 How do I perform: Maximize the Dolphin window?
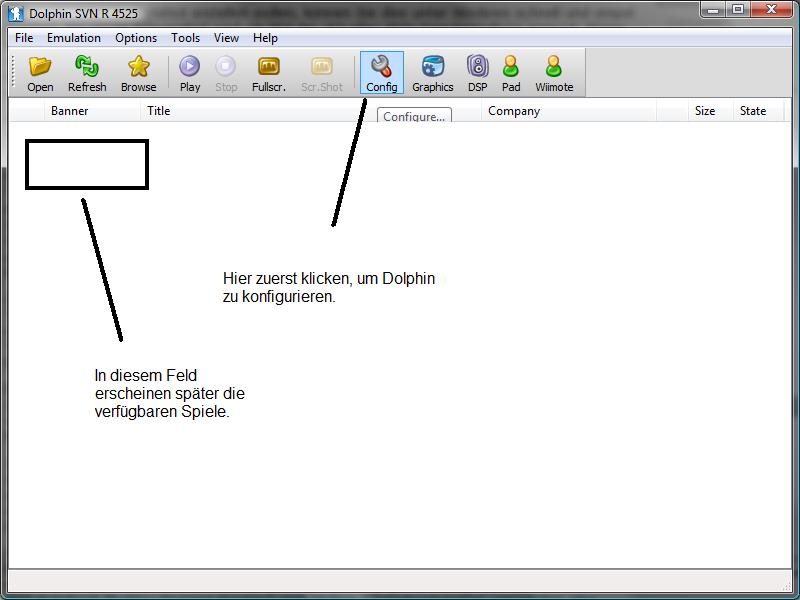[738, 10]
